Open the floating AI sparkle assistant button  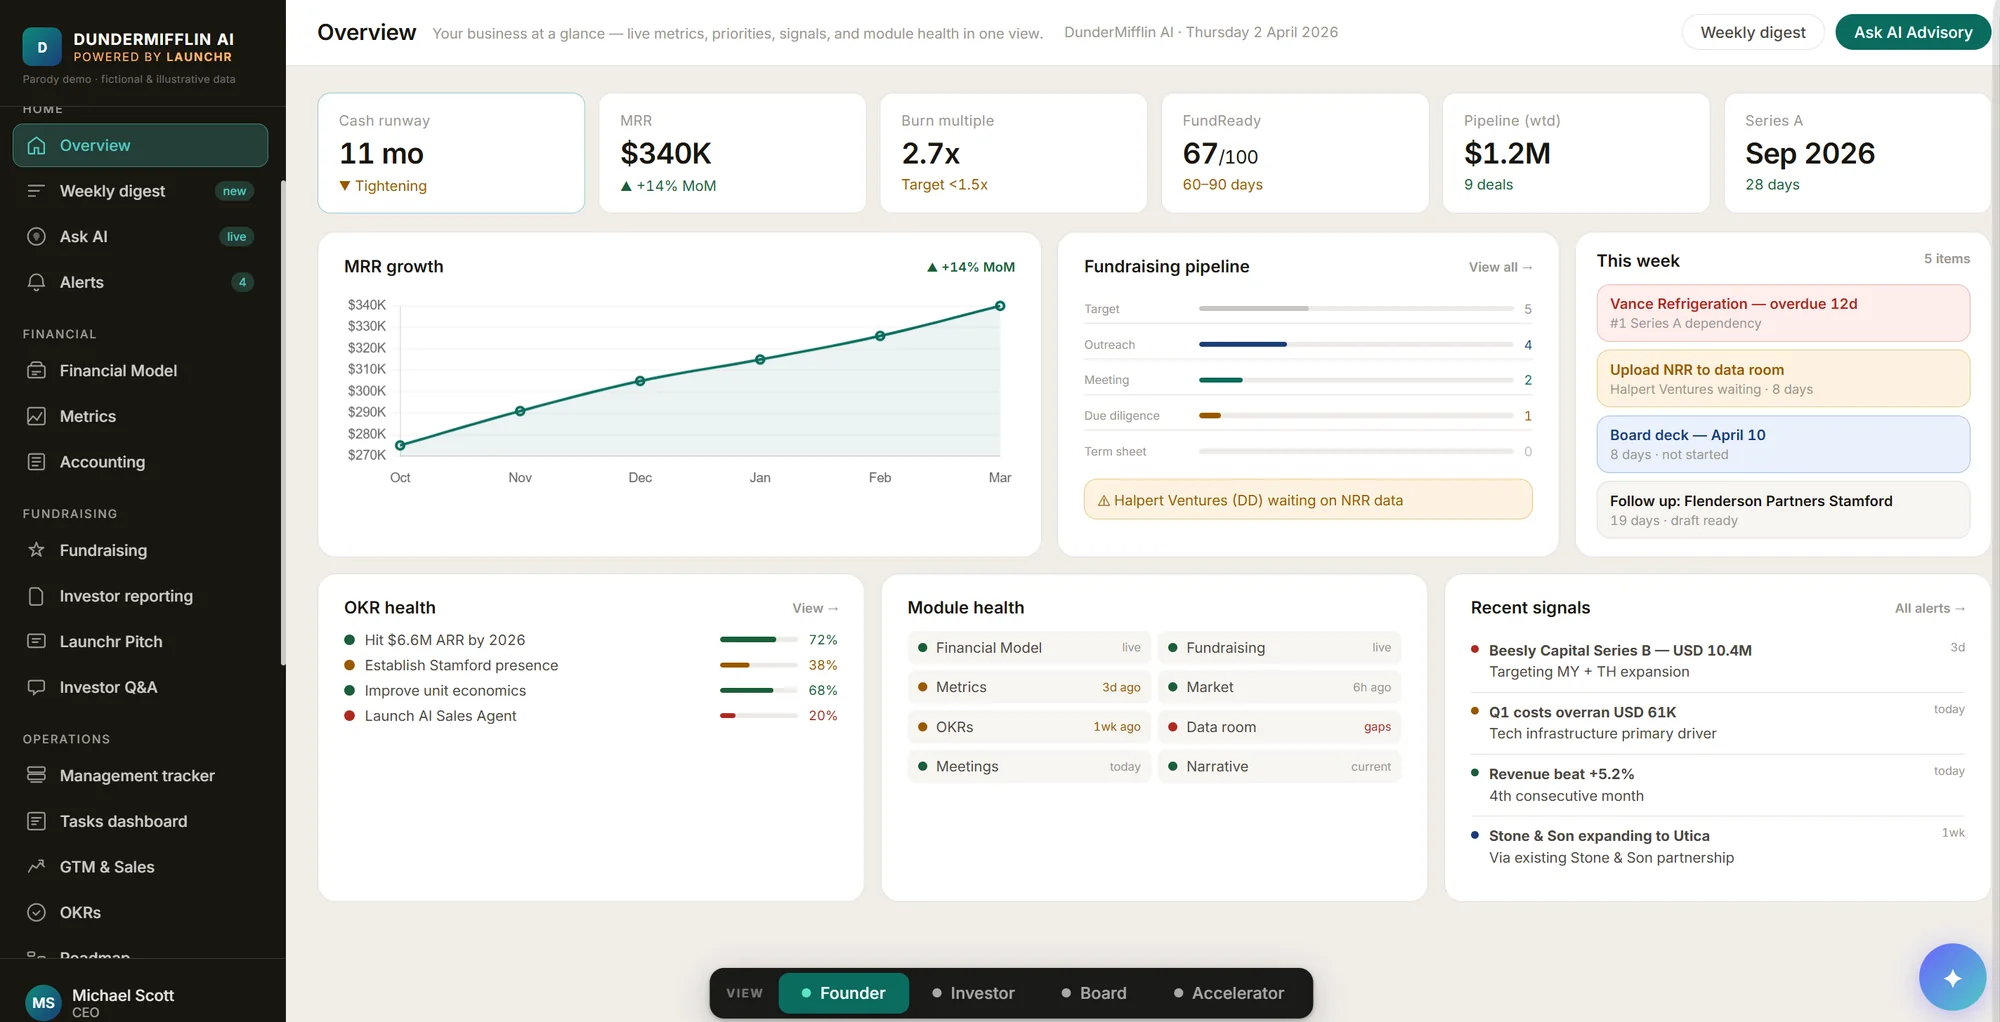tap(1952, 977)
